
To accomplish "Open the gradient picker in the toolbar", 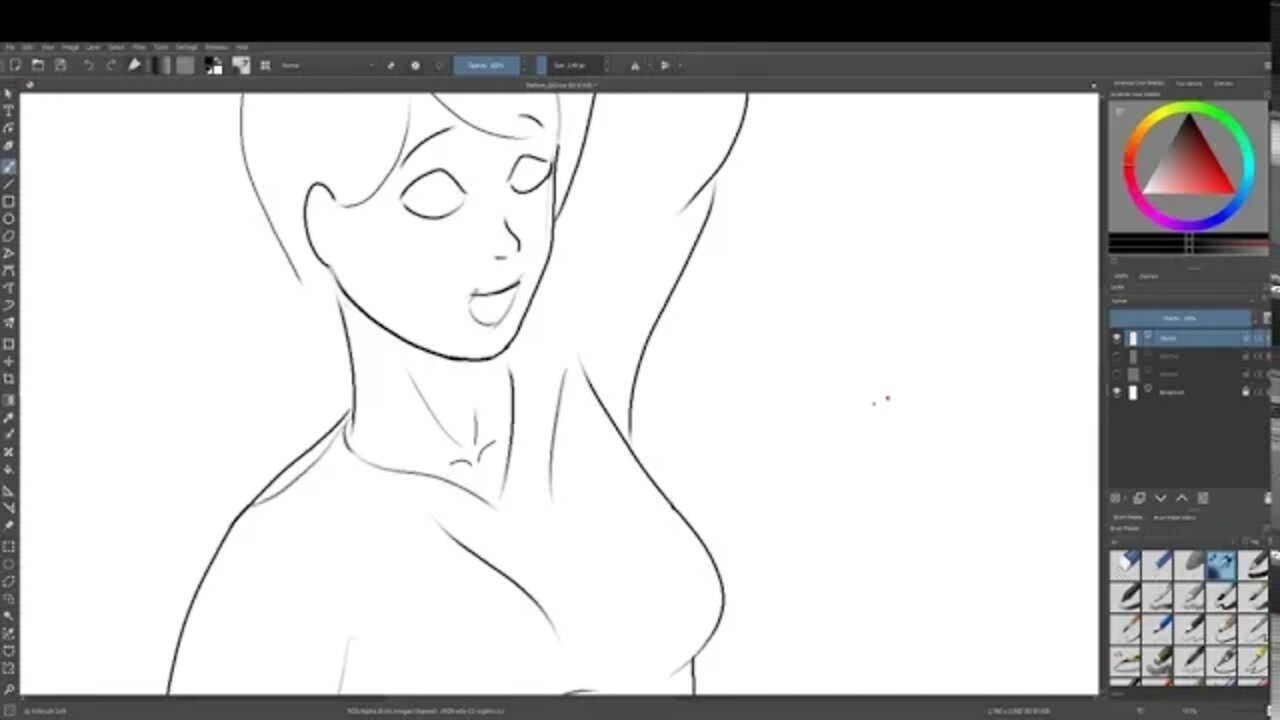I will (x=161, y=65).
